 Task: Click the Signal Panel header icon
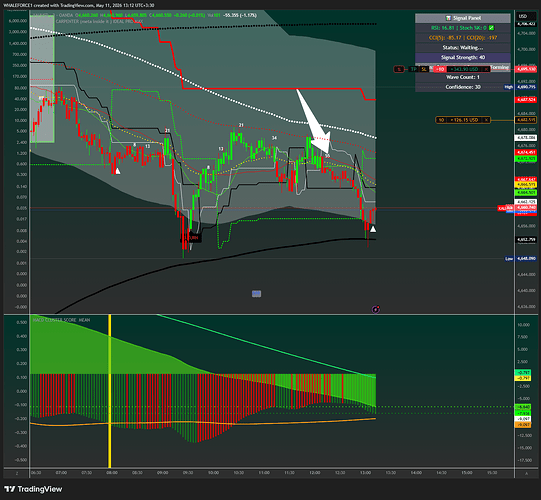(x=448, y=18)
